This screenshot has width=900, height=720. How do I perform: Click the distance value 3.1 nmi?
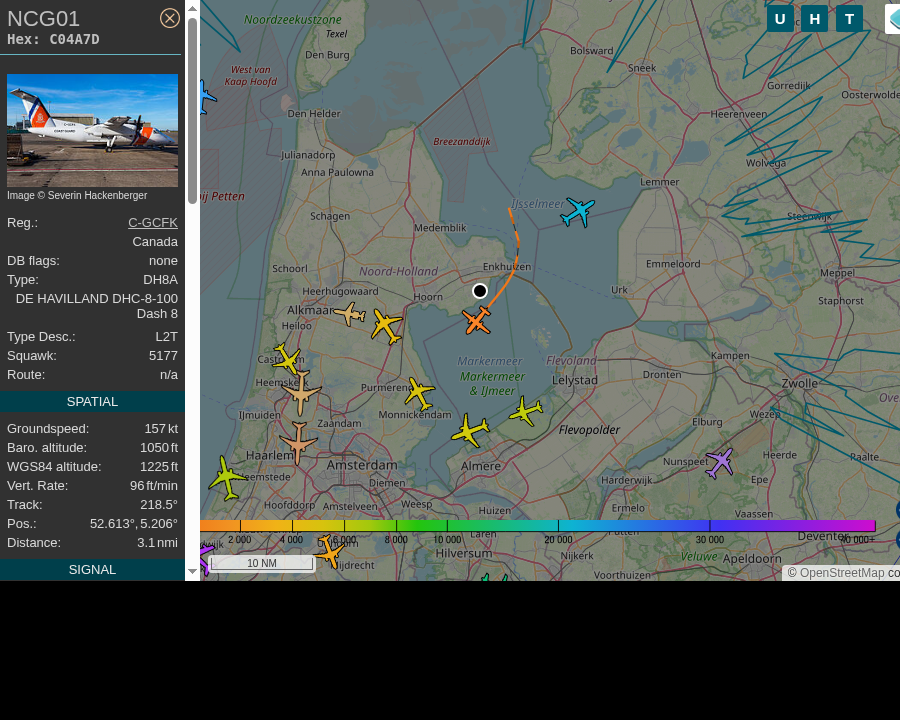click(157, 543)
